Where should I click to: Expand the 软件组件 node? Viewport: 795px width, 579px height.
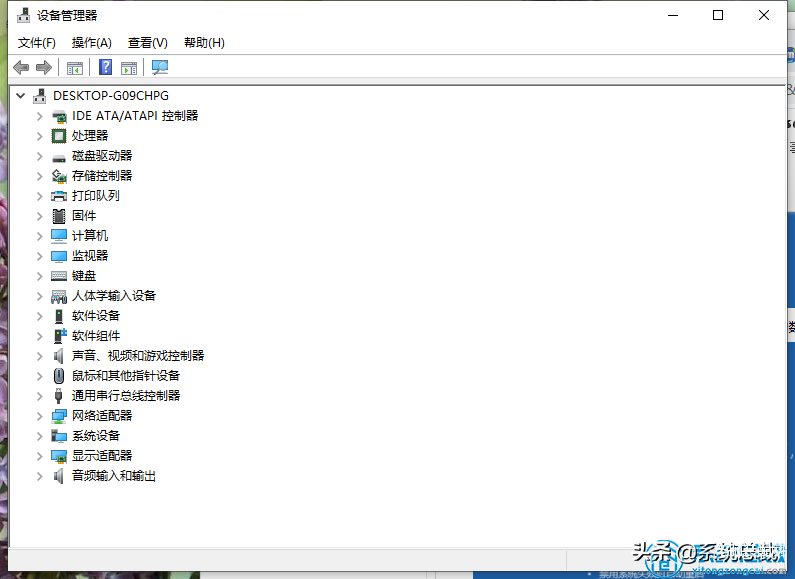[40, 336]
